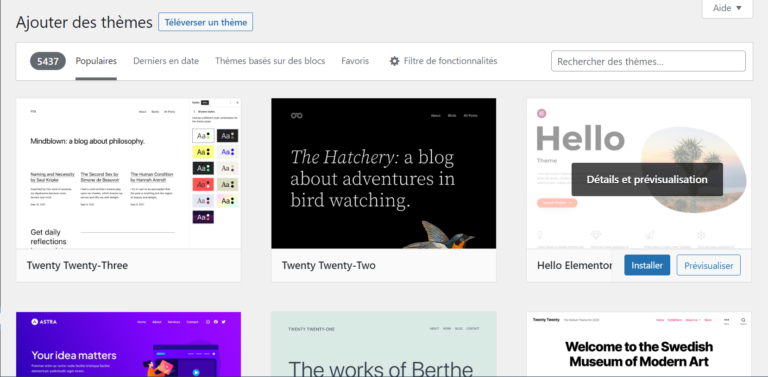Click the Téléverser un thème button

coord(205,22)
